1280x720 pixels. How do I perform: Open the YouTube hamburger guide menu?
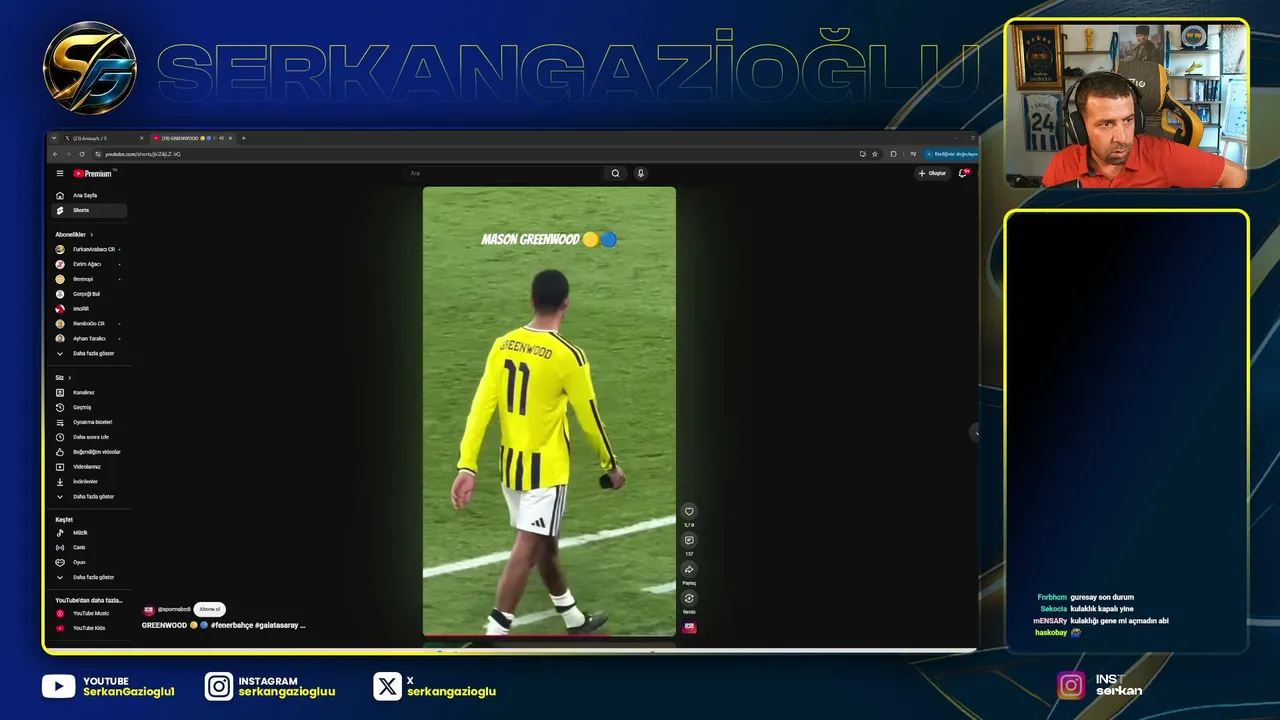(x=60, y=173)
